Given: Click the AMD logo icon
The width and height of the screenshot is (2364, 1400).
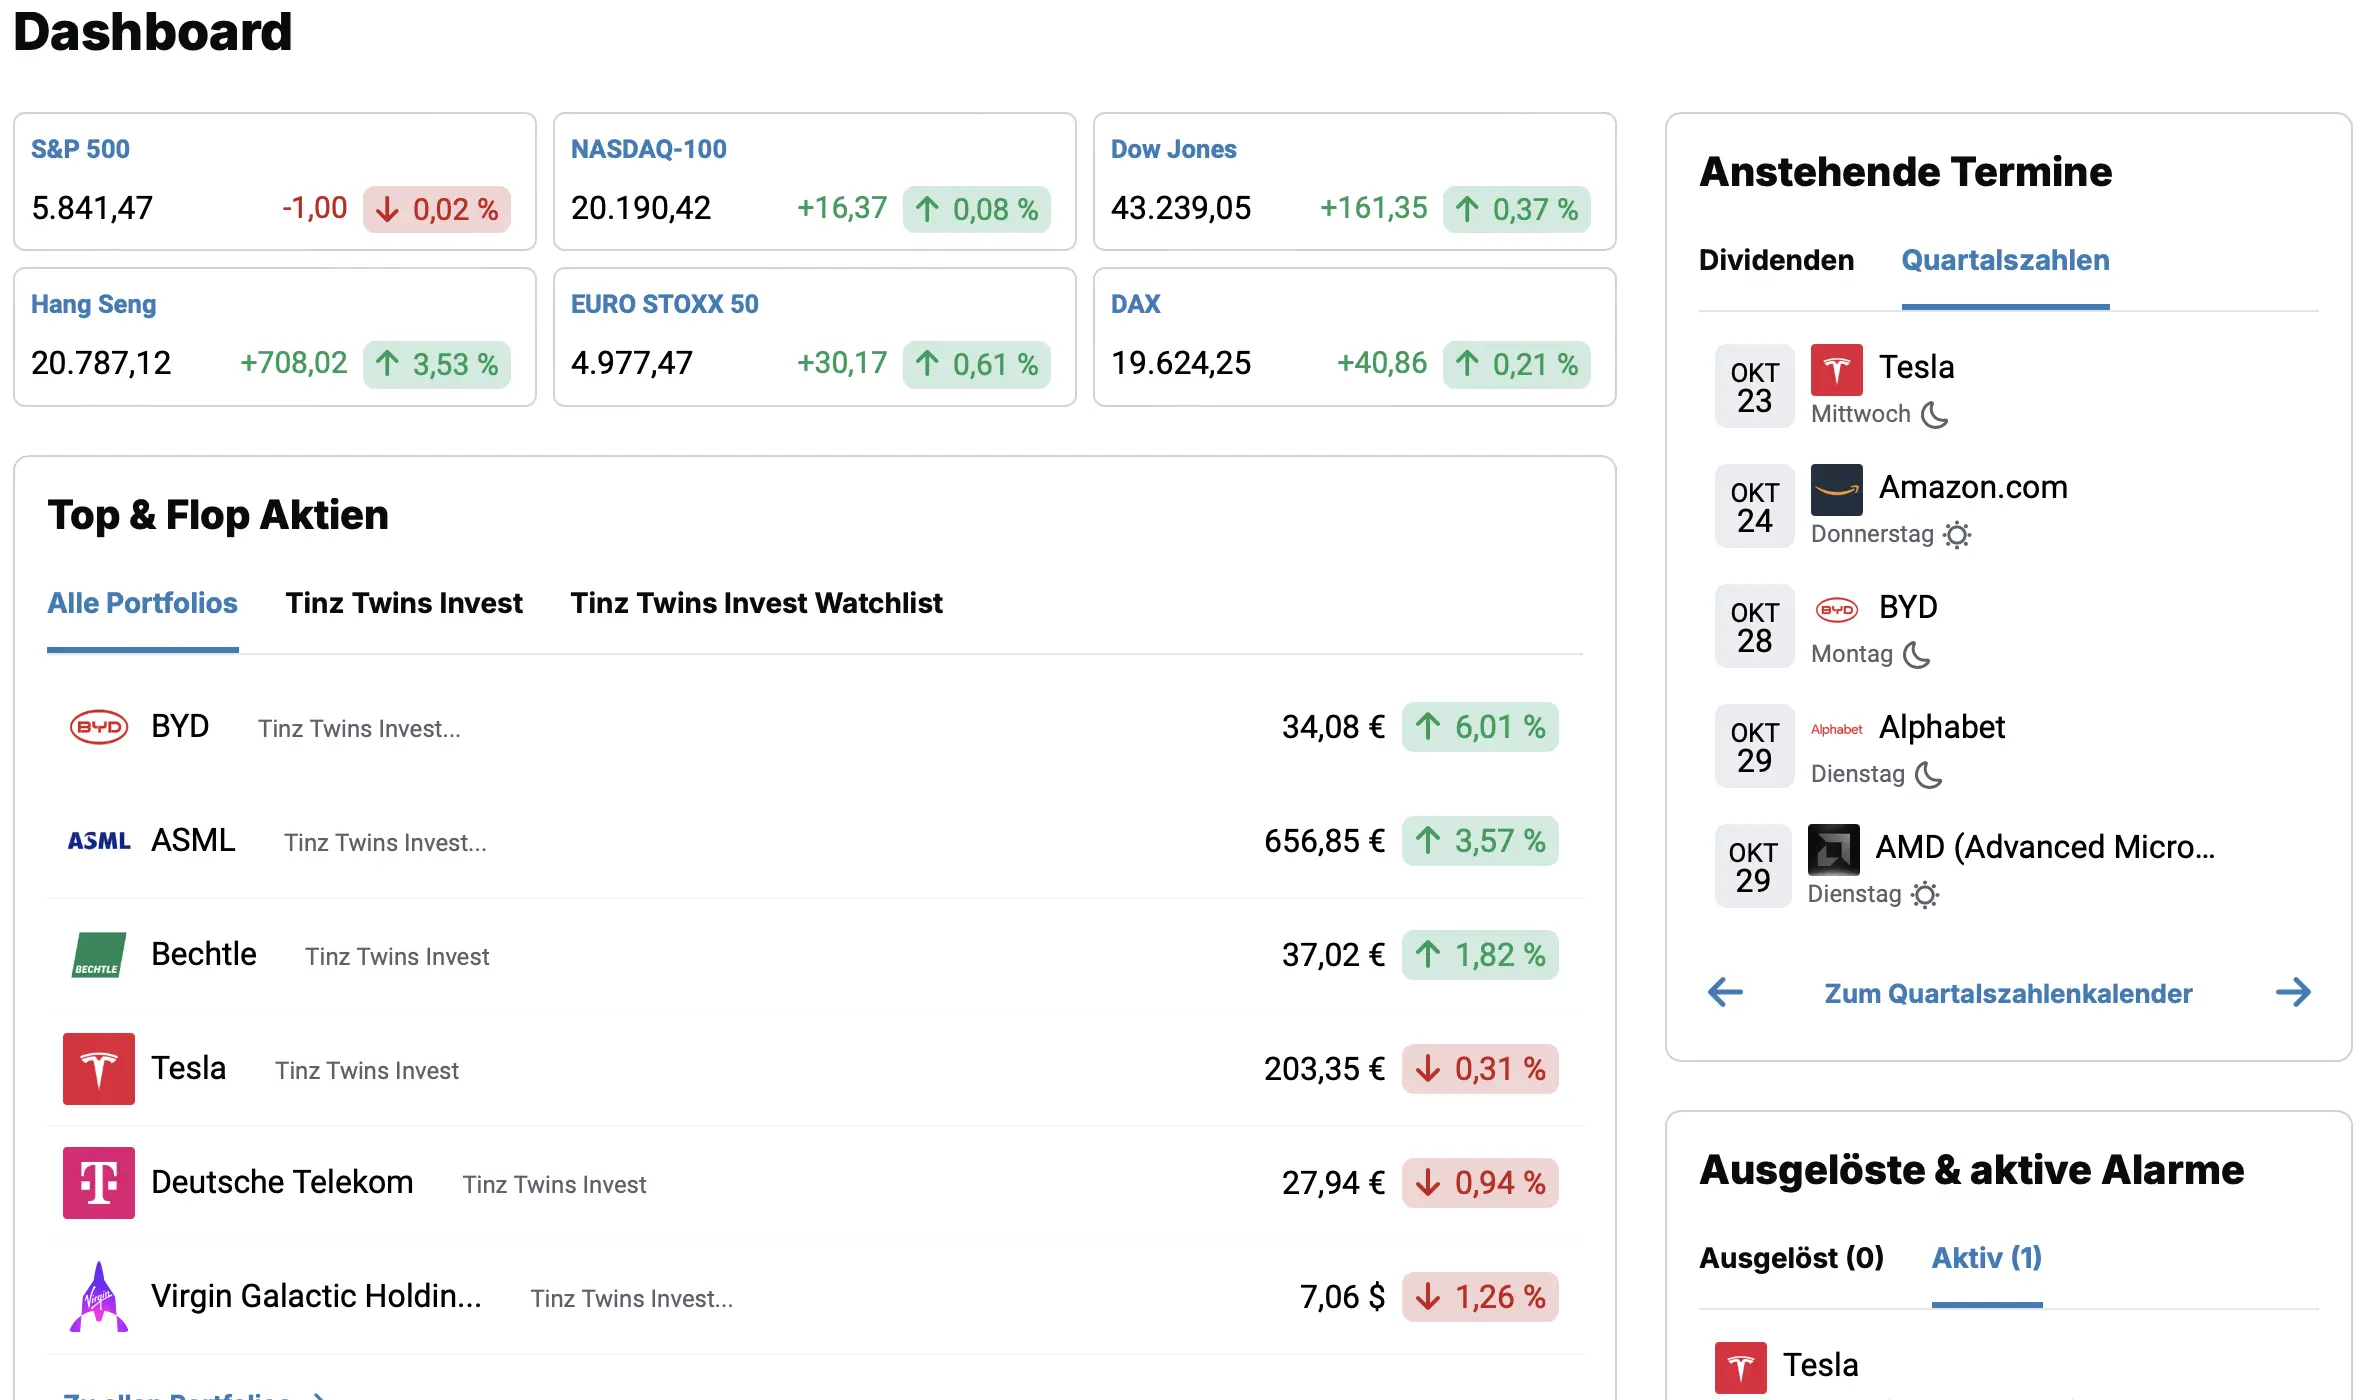Looking at the screenshot, I should [1834, 850].
